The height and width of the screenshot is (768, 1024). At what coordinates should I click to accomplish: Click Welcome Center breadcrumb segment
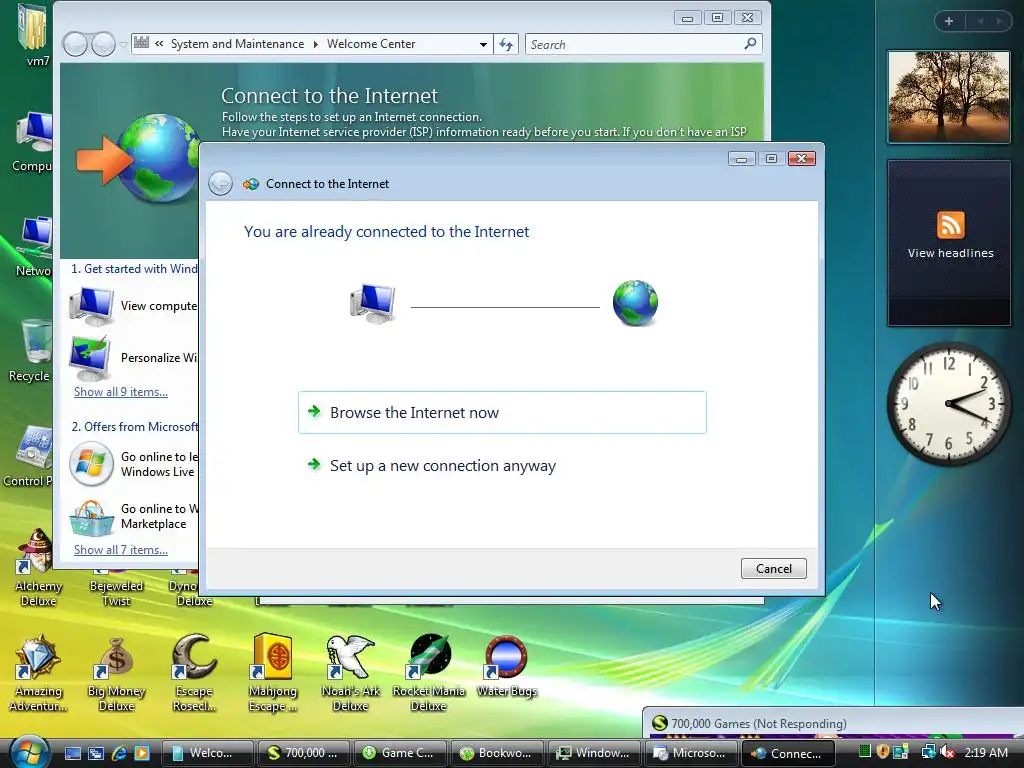click(x=371, y=44)
